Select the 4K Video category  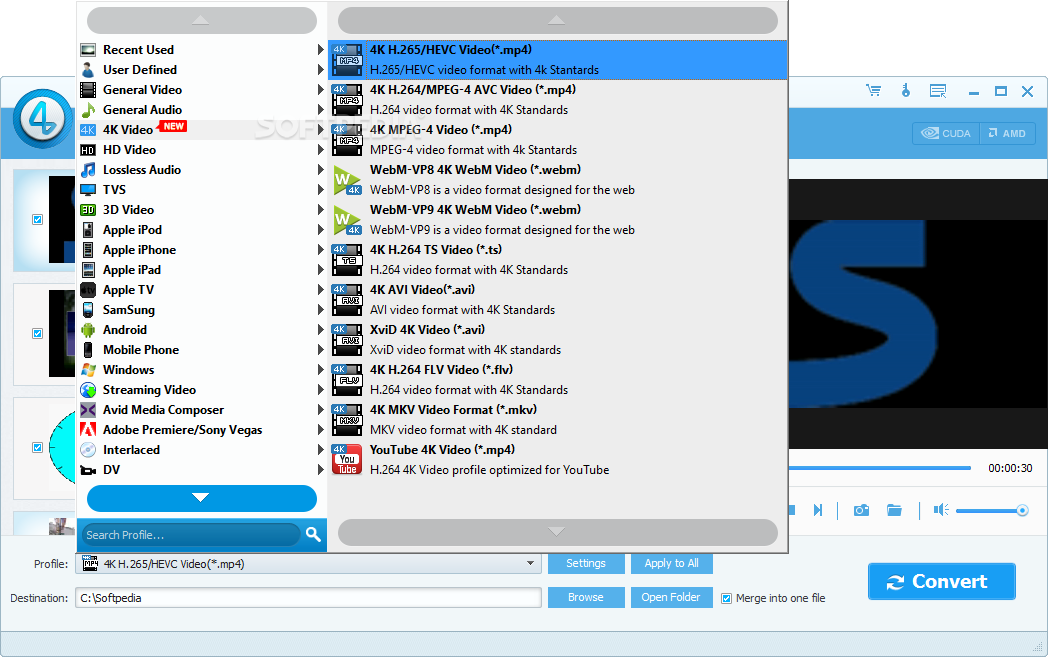(x=202, y=130)
